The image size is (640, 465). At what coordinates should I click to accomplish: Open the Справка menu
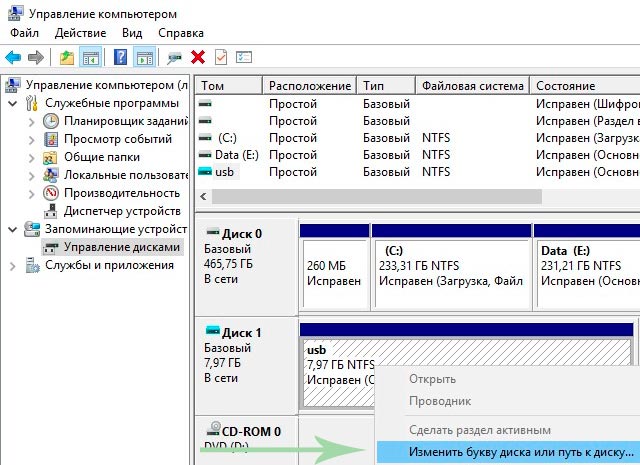[180, 33]
